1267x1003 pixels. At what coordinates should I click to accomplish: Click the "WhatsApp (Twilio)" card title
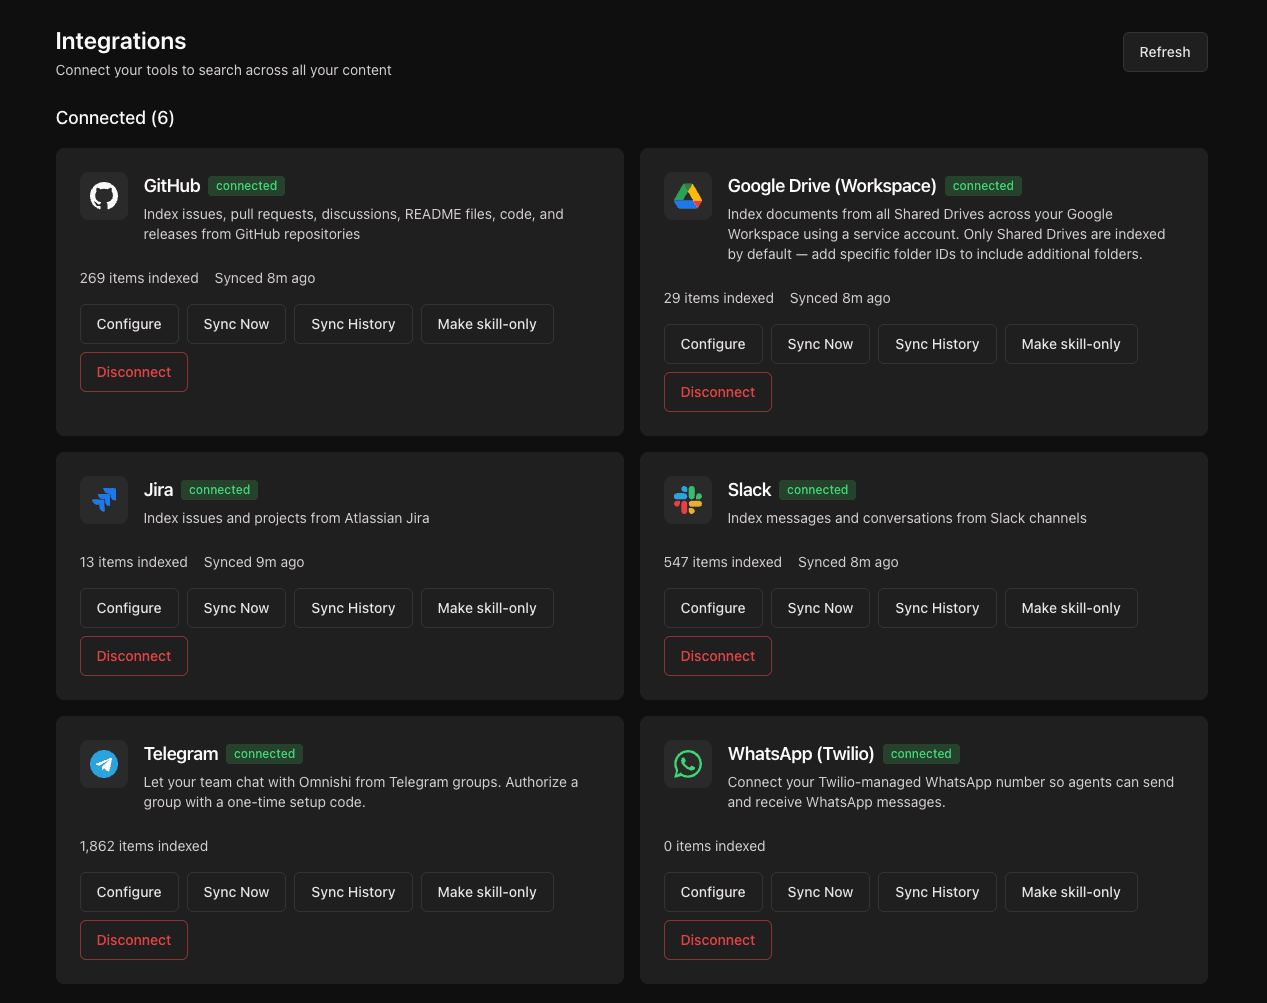[801, 754]
